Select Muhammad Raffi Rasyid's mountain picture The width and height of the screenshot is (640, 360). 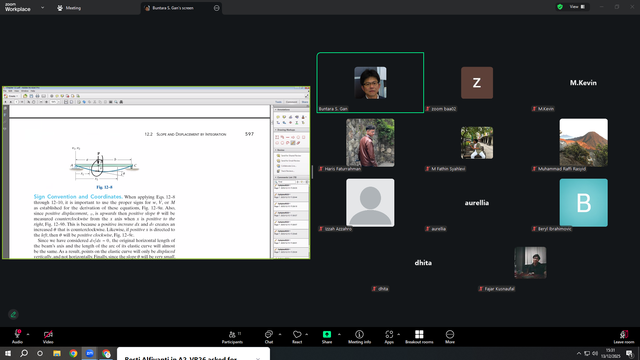point(583,142)
